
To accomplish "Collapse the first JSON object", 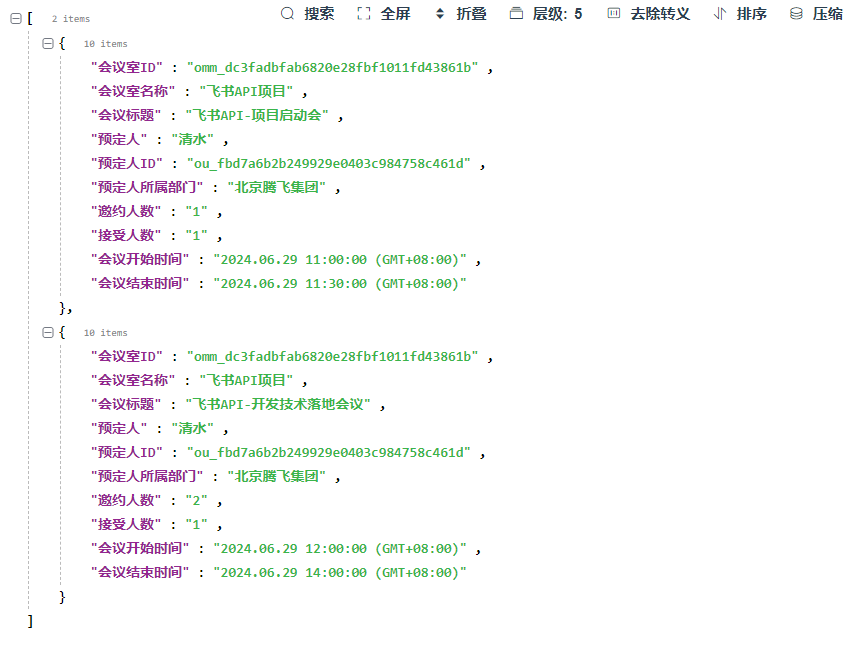I will coord(47,44).
